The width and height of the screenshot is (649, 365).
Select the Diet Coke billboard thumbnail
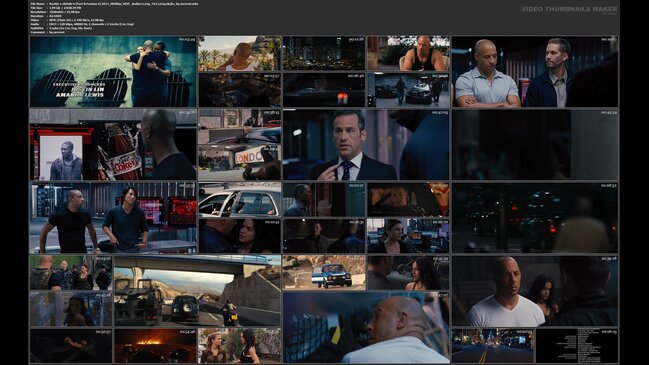click(113, 144)
